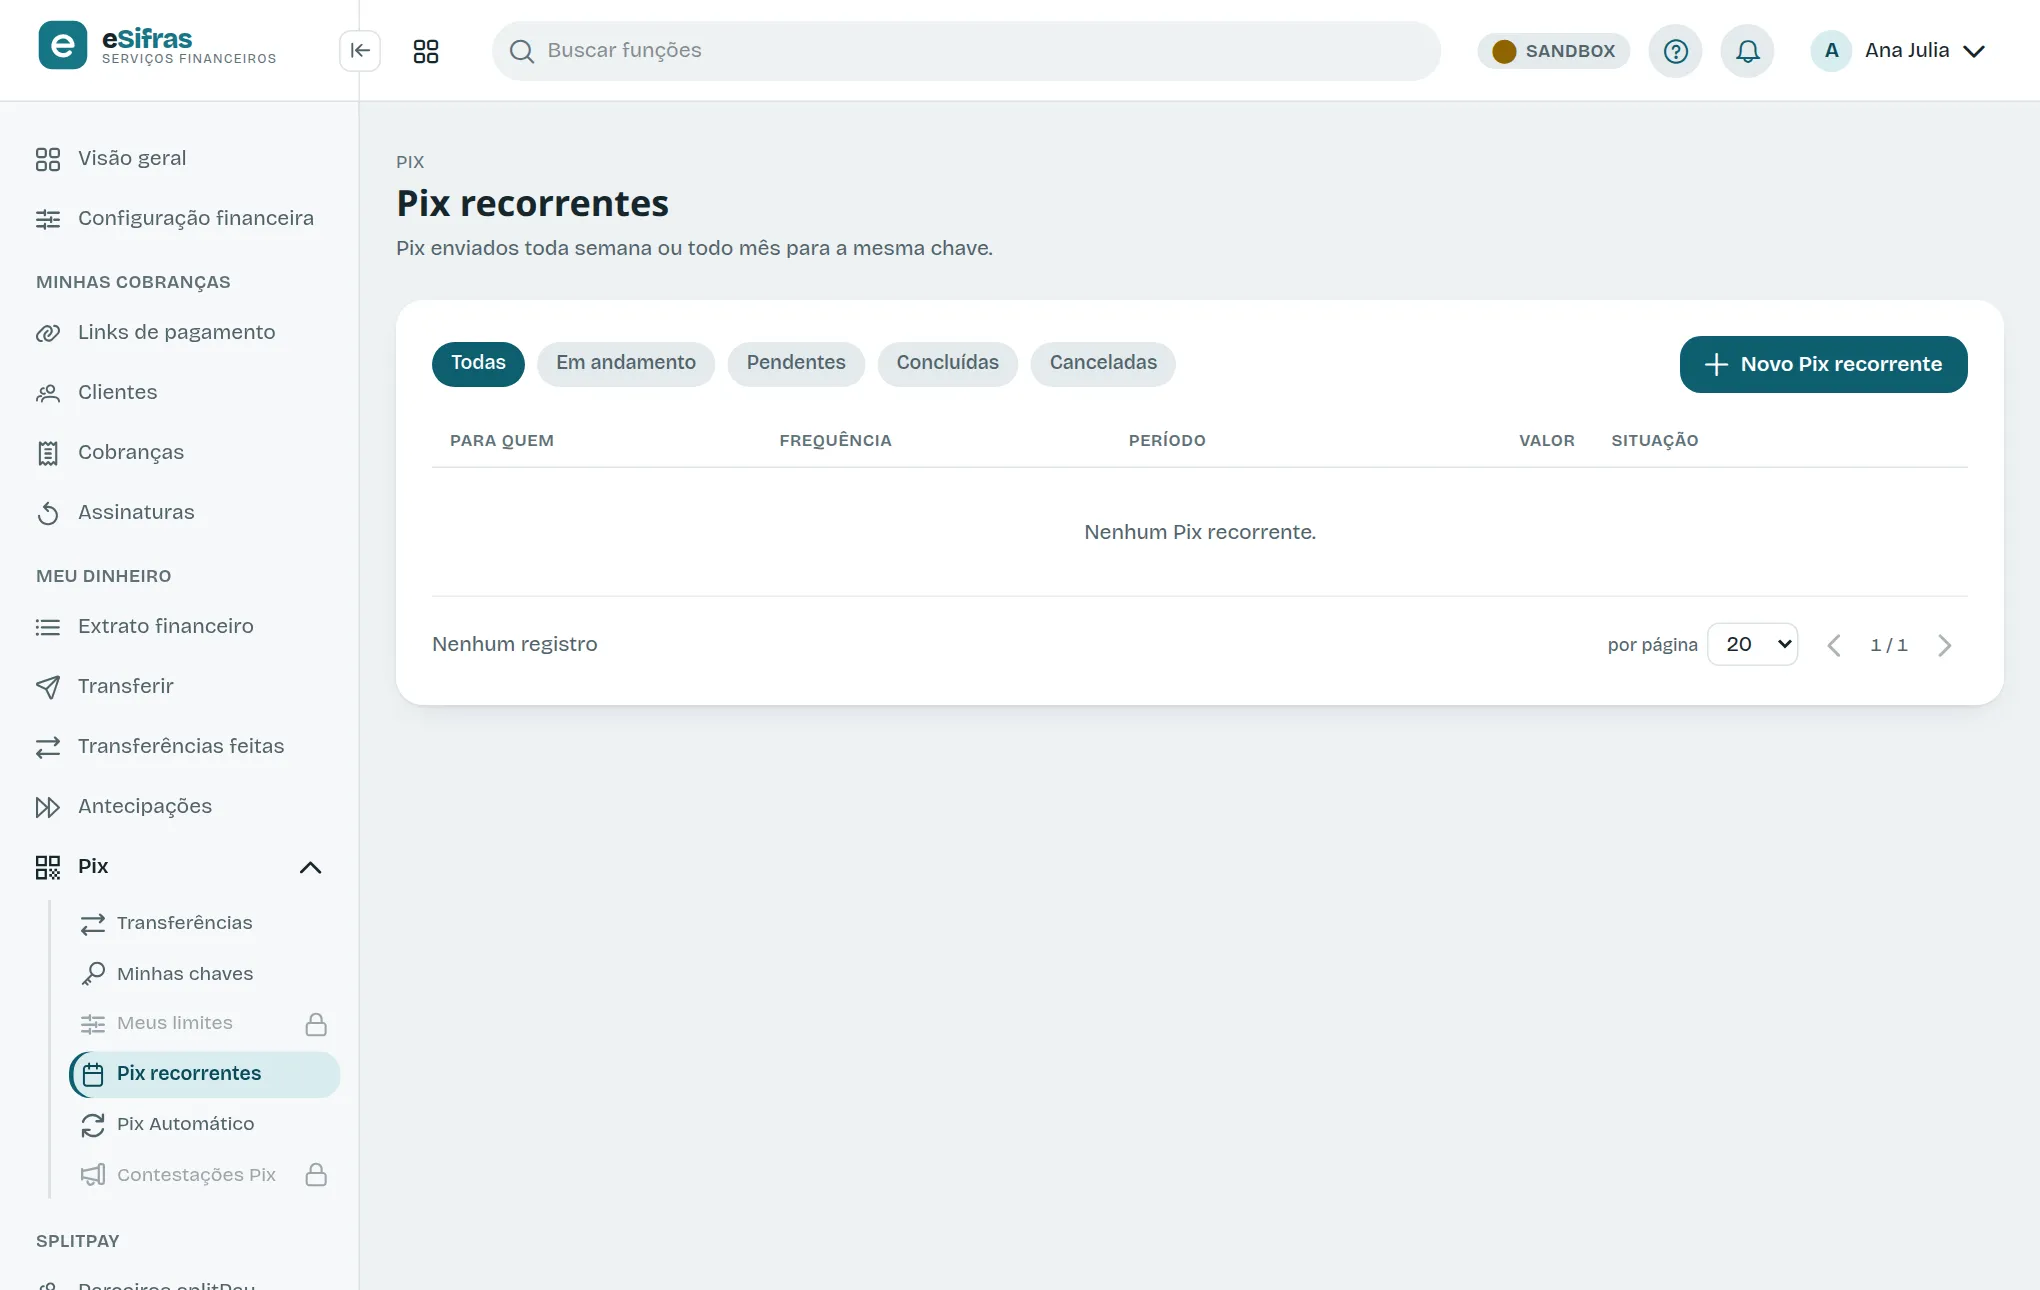Open Assinaturas page
The width and height of the screenshot is (2040, 1290).
(x=180, y=512)
